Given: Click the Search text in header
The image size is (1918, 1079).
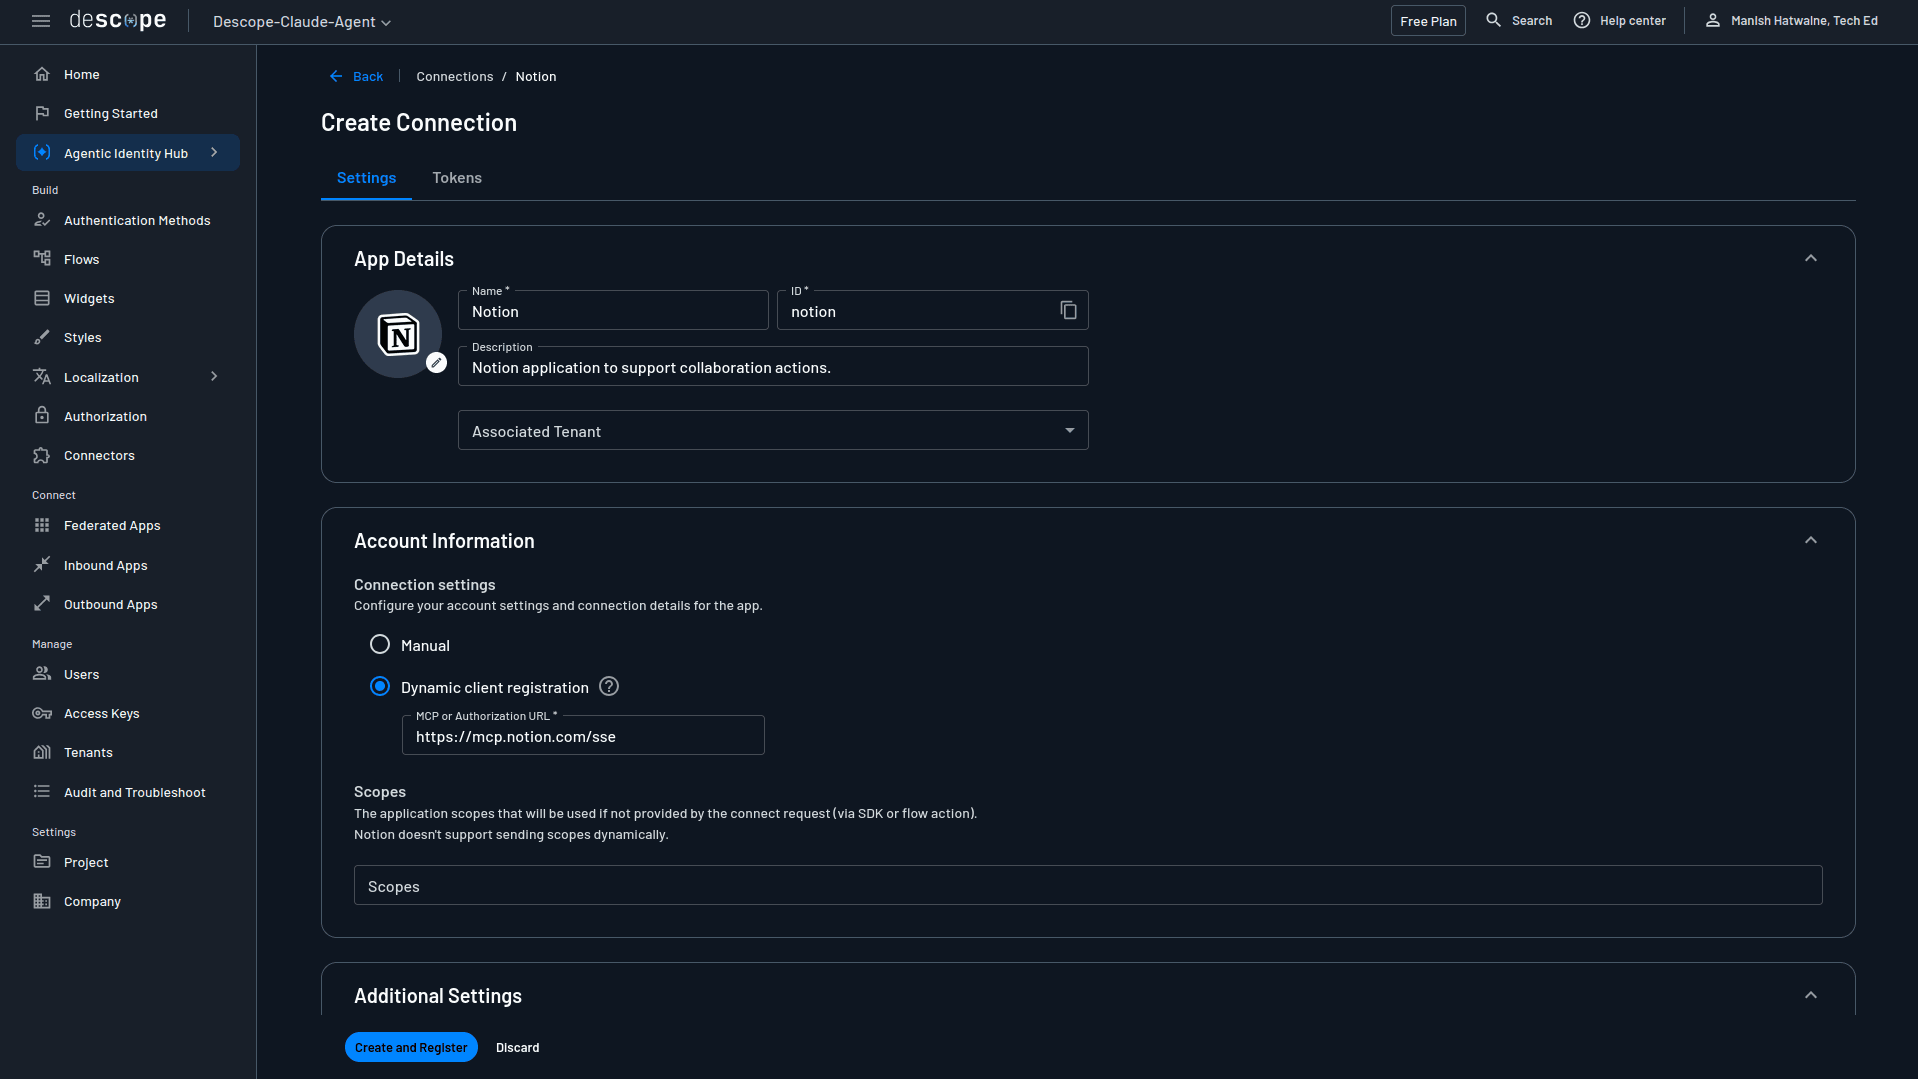Looking at the screenshot, I should tap(1531, 20).
